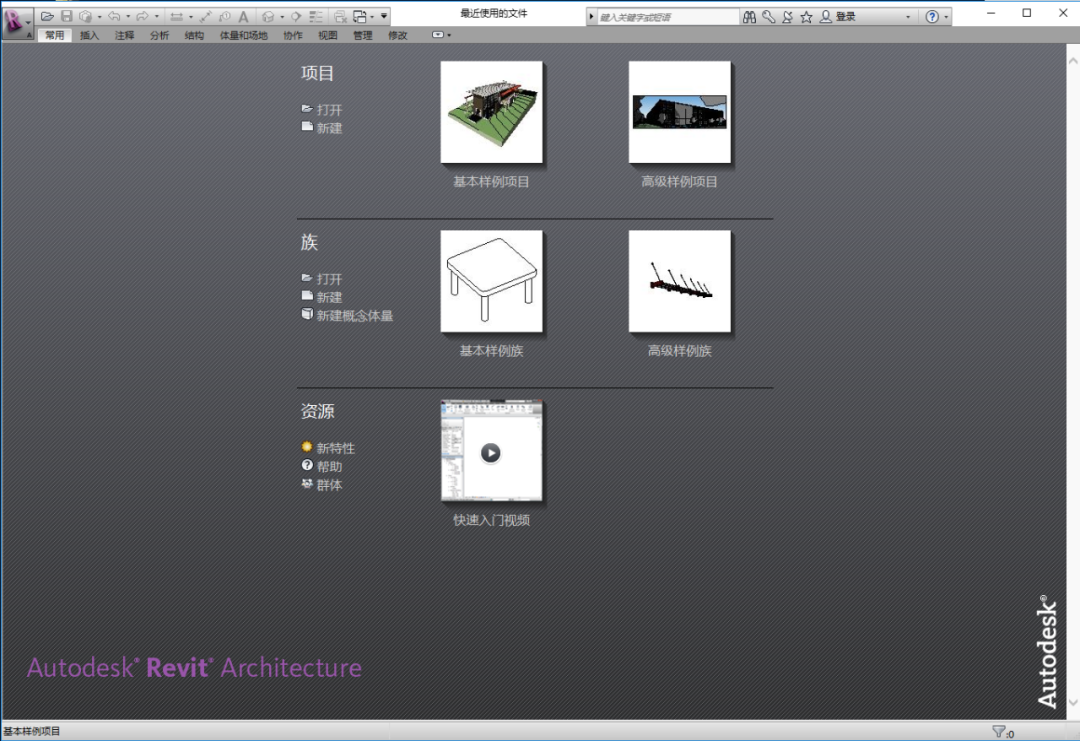Click the Open folder icon in quick access toolbar
This screenshot has width=1080, height=741.
click(x=47, y=16)
